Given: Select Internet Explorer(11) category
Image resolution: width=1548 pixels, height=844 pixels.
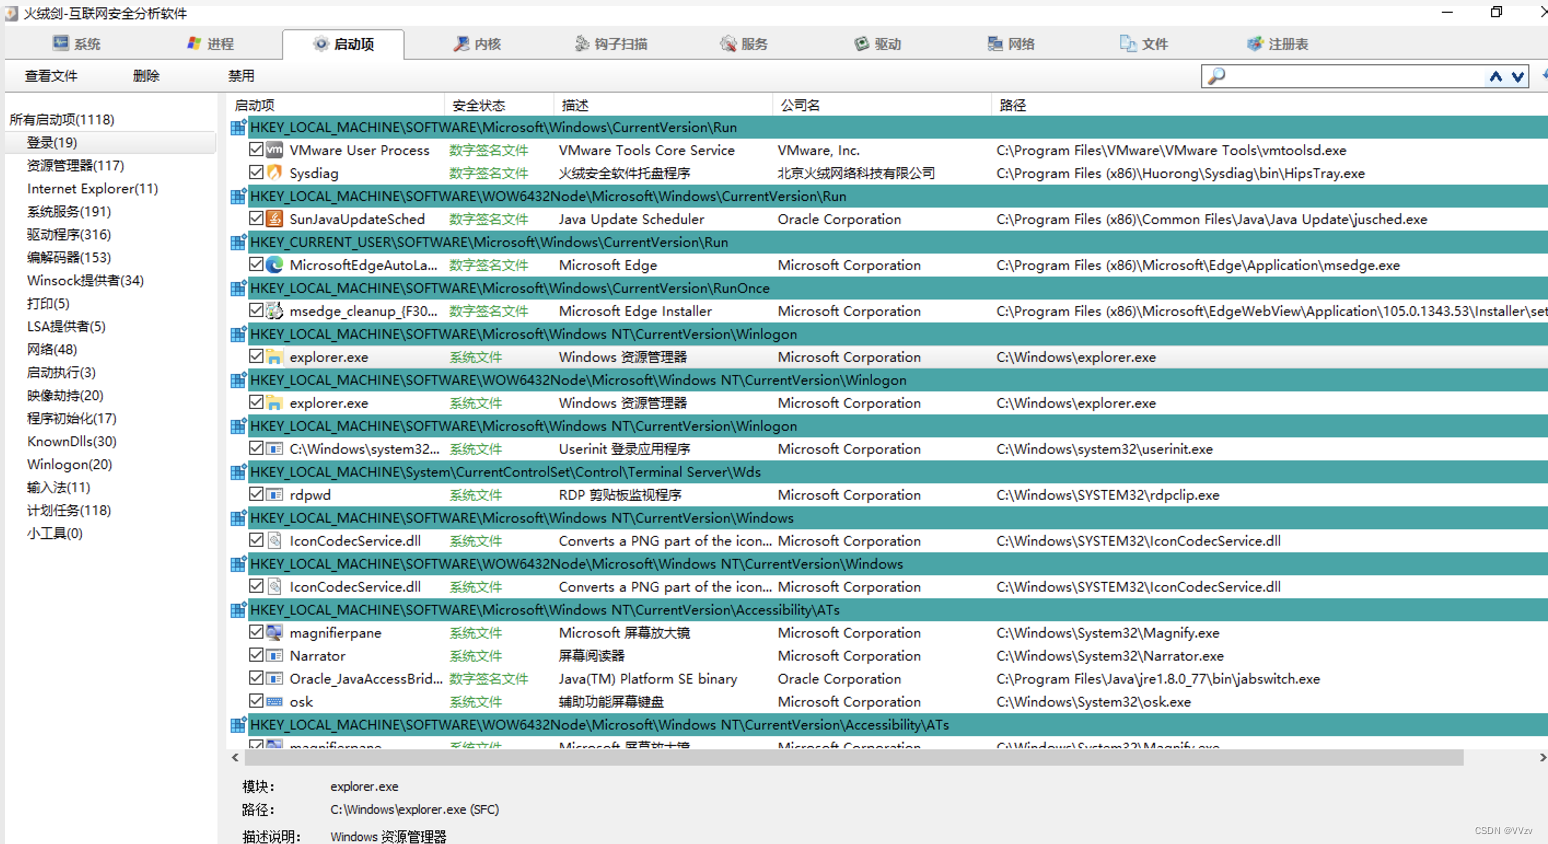Looking at the screenshot, I should click(x=92, y=189).
